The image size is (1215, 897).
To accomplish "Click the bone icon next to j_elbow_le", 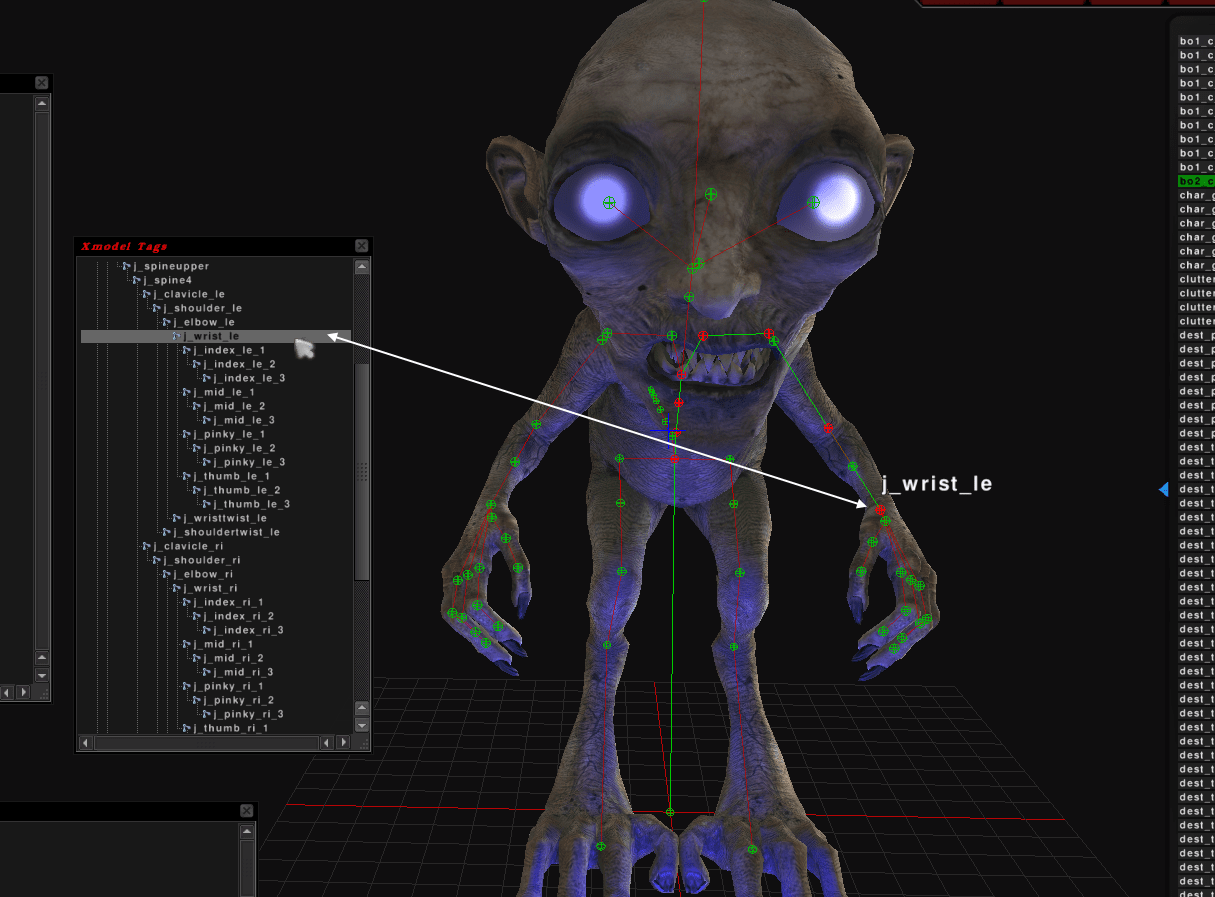I will 167,322.
